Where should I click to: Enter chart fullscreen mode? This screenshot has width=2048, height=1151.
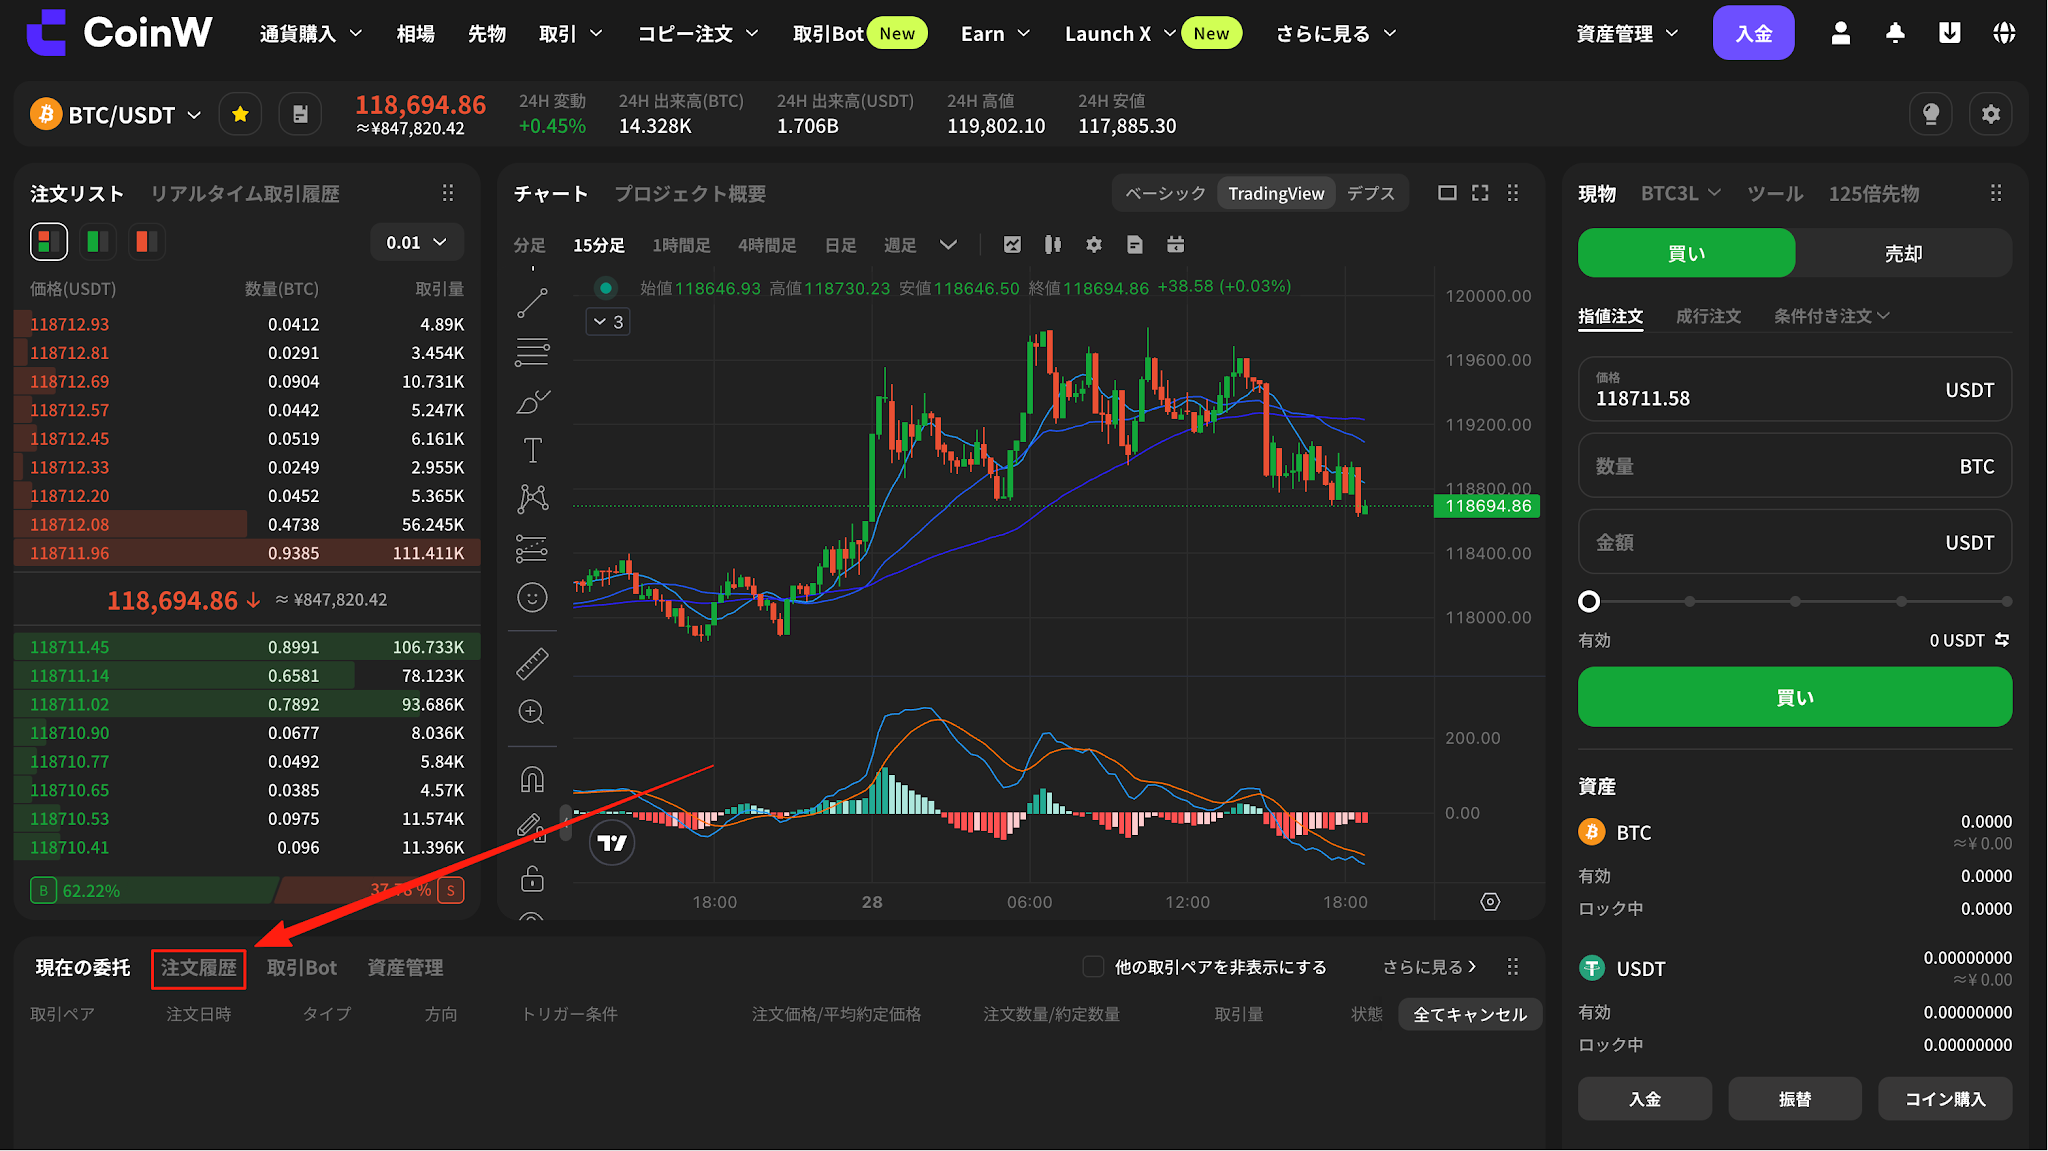pos(1480,193)
